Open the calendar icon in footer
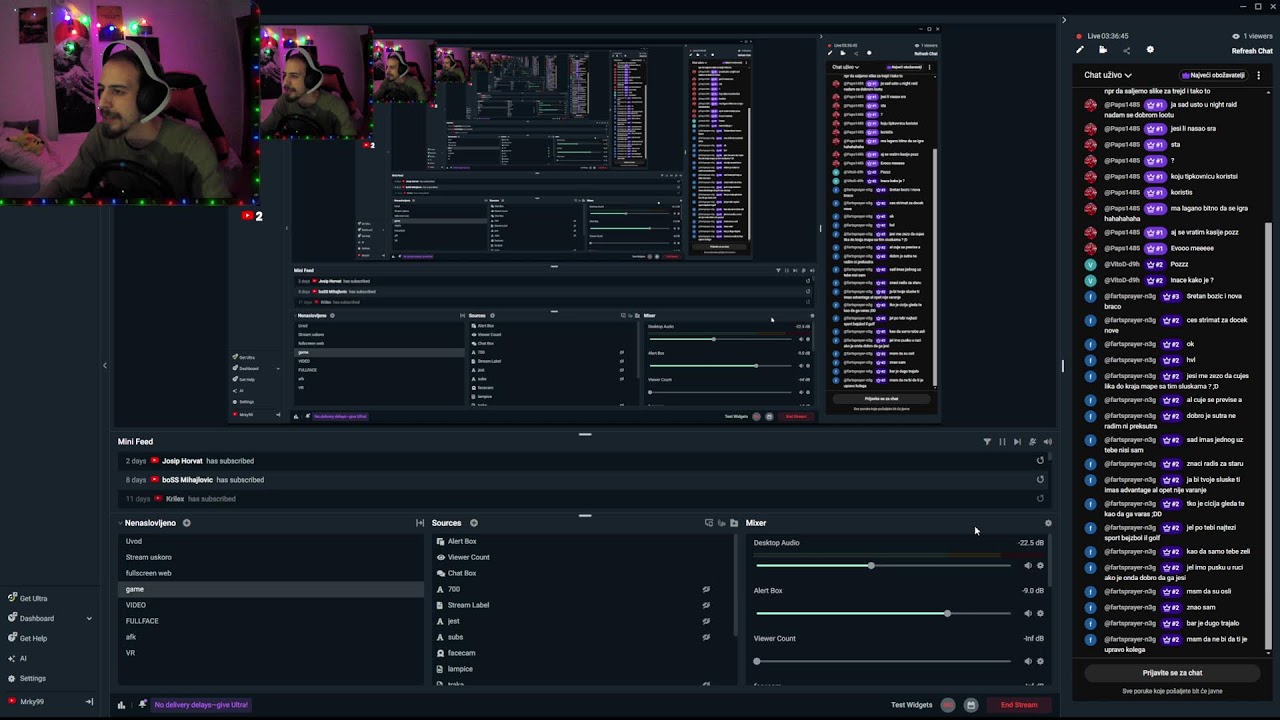 coord(970,705)
